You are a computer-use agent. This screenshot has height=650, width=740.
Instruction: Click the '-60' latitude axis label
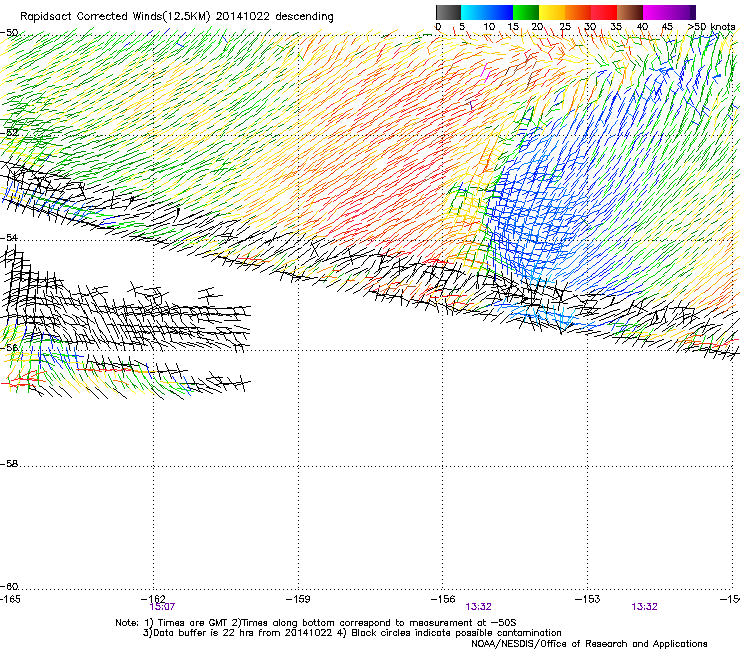(x=9, y=587)
